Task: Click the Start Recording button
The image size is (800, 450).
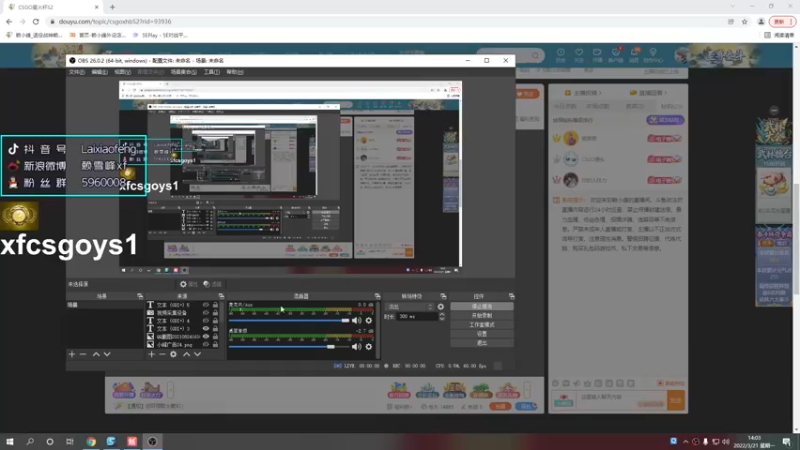Action: (482, 315)
